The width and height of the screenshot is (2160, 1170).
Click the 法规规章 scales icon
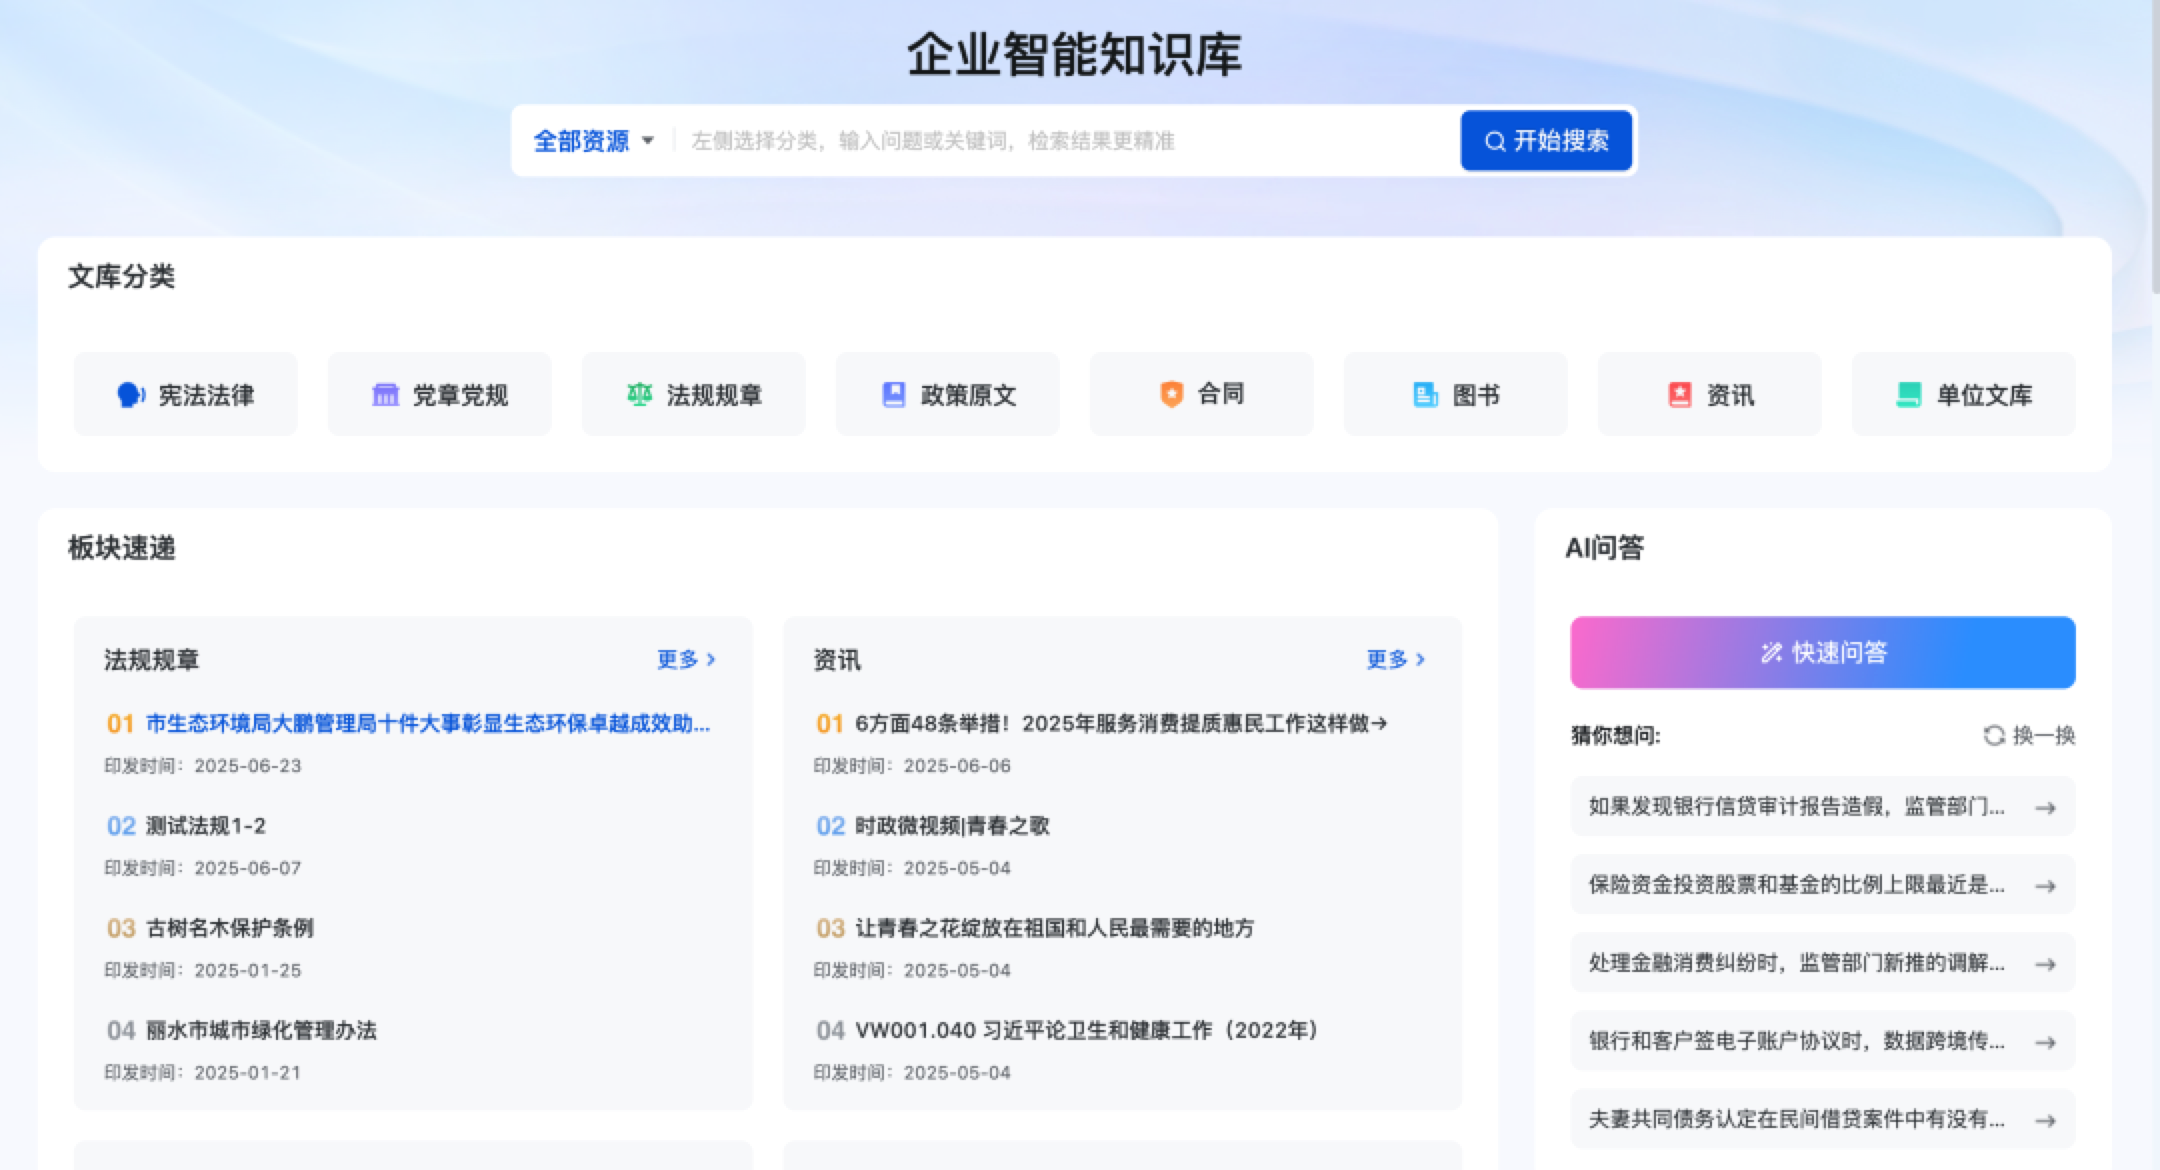[x=639, y=395]
